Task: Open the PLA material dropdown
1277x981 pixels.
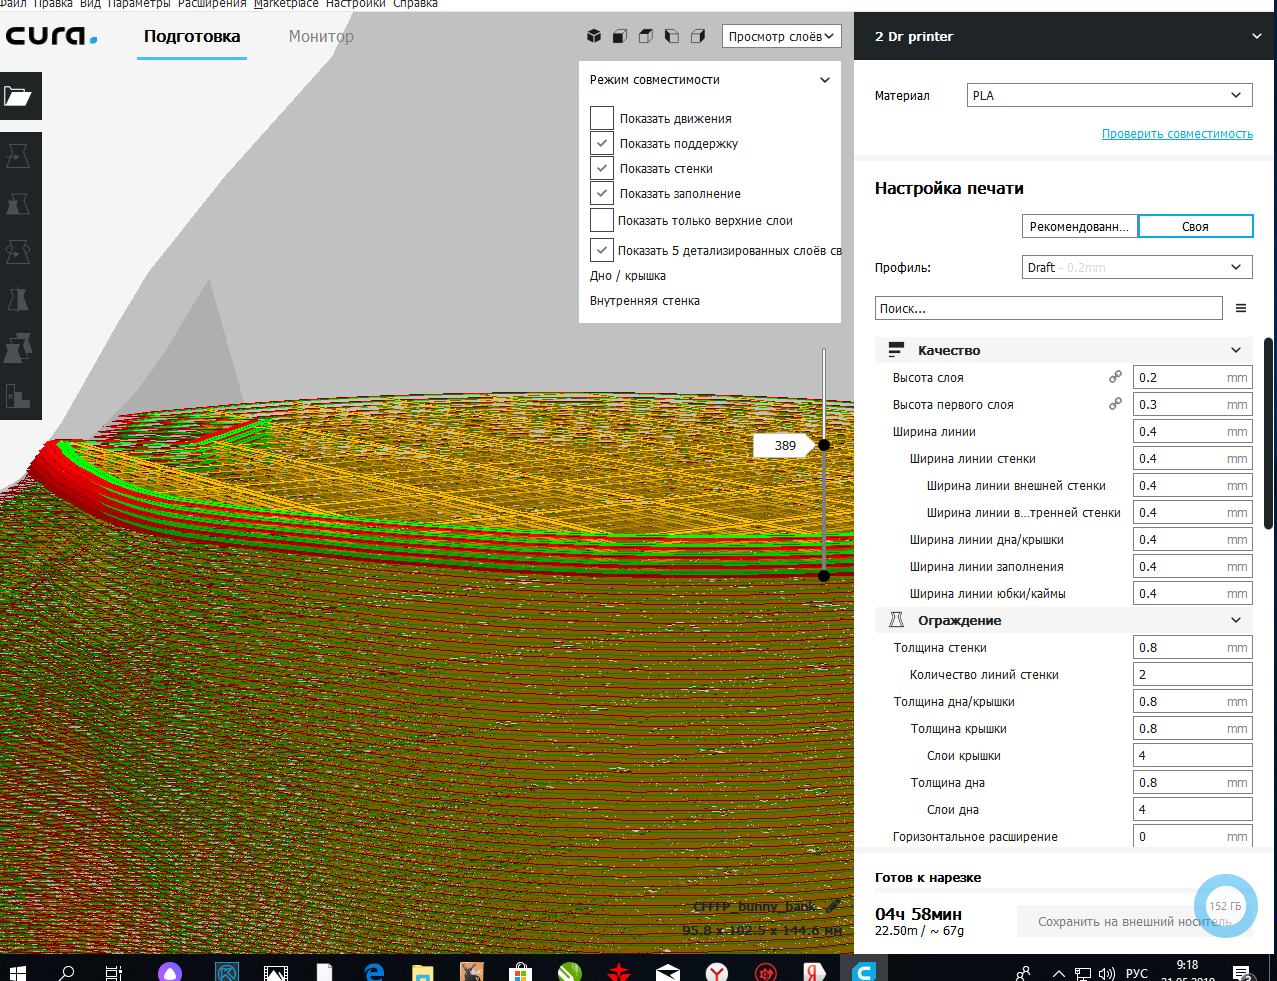Action: coord(1109,95)
